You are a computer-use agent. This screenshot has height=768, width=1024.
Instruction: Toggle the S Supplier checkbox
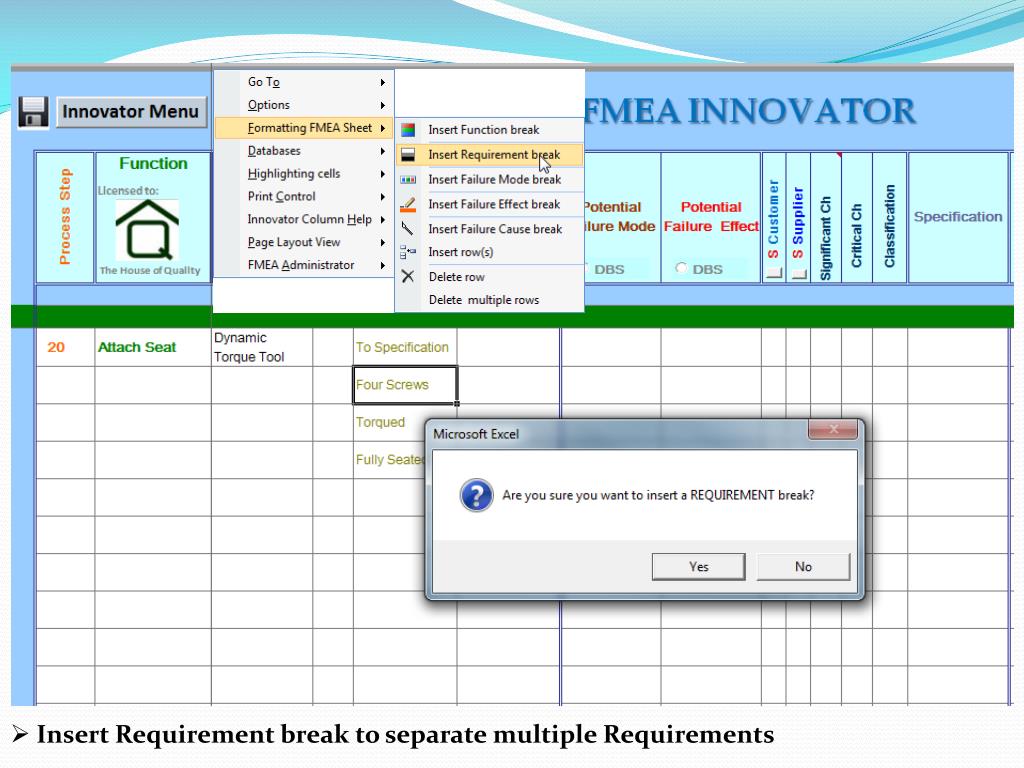click(x=799, y=274)
